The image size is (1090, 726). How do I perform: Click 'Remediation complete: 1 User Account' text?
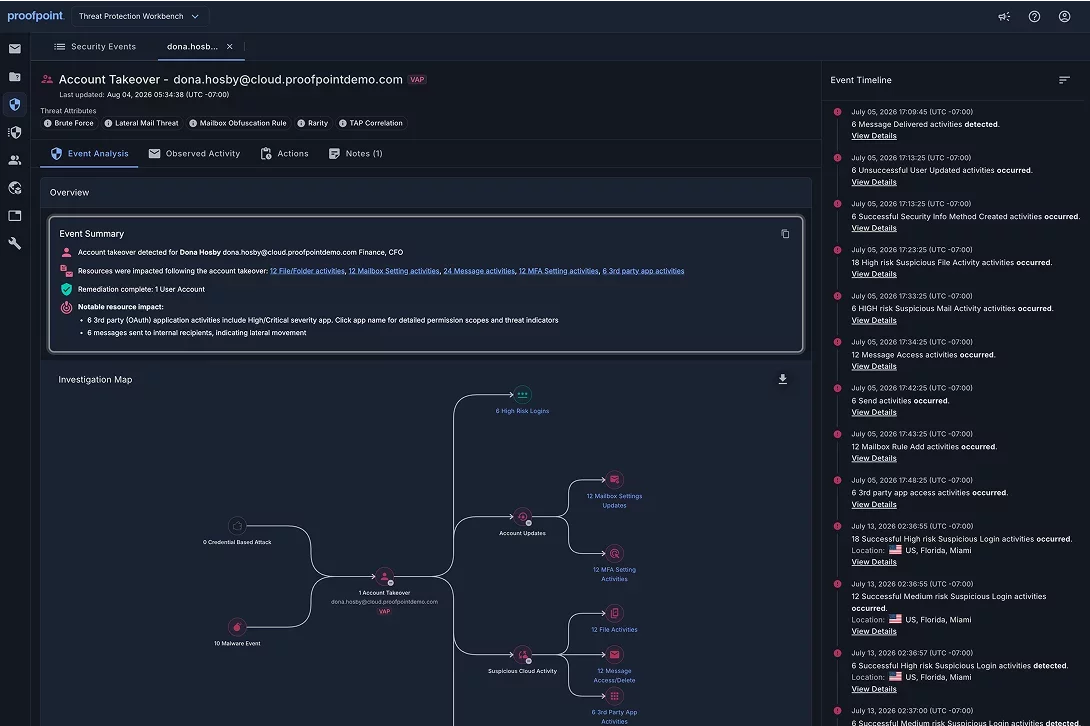(x=141, y=289)
